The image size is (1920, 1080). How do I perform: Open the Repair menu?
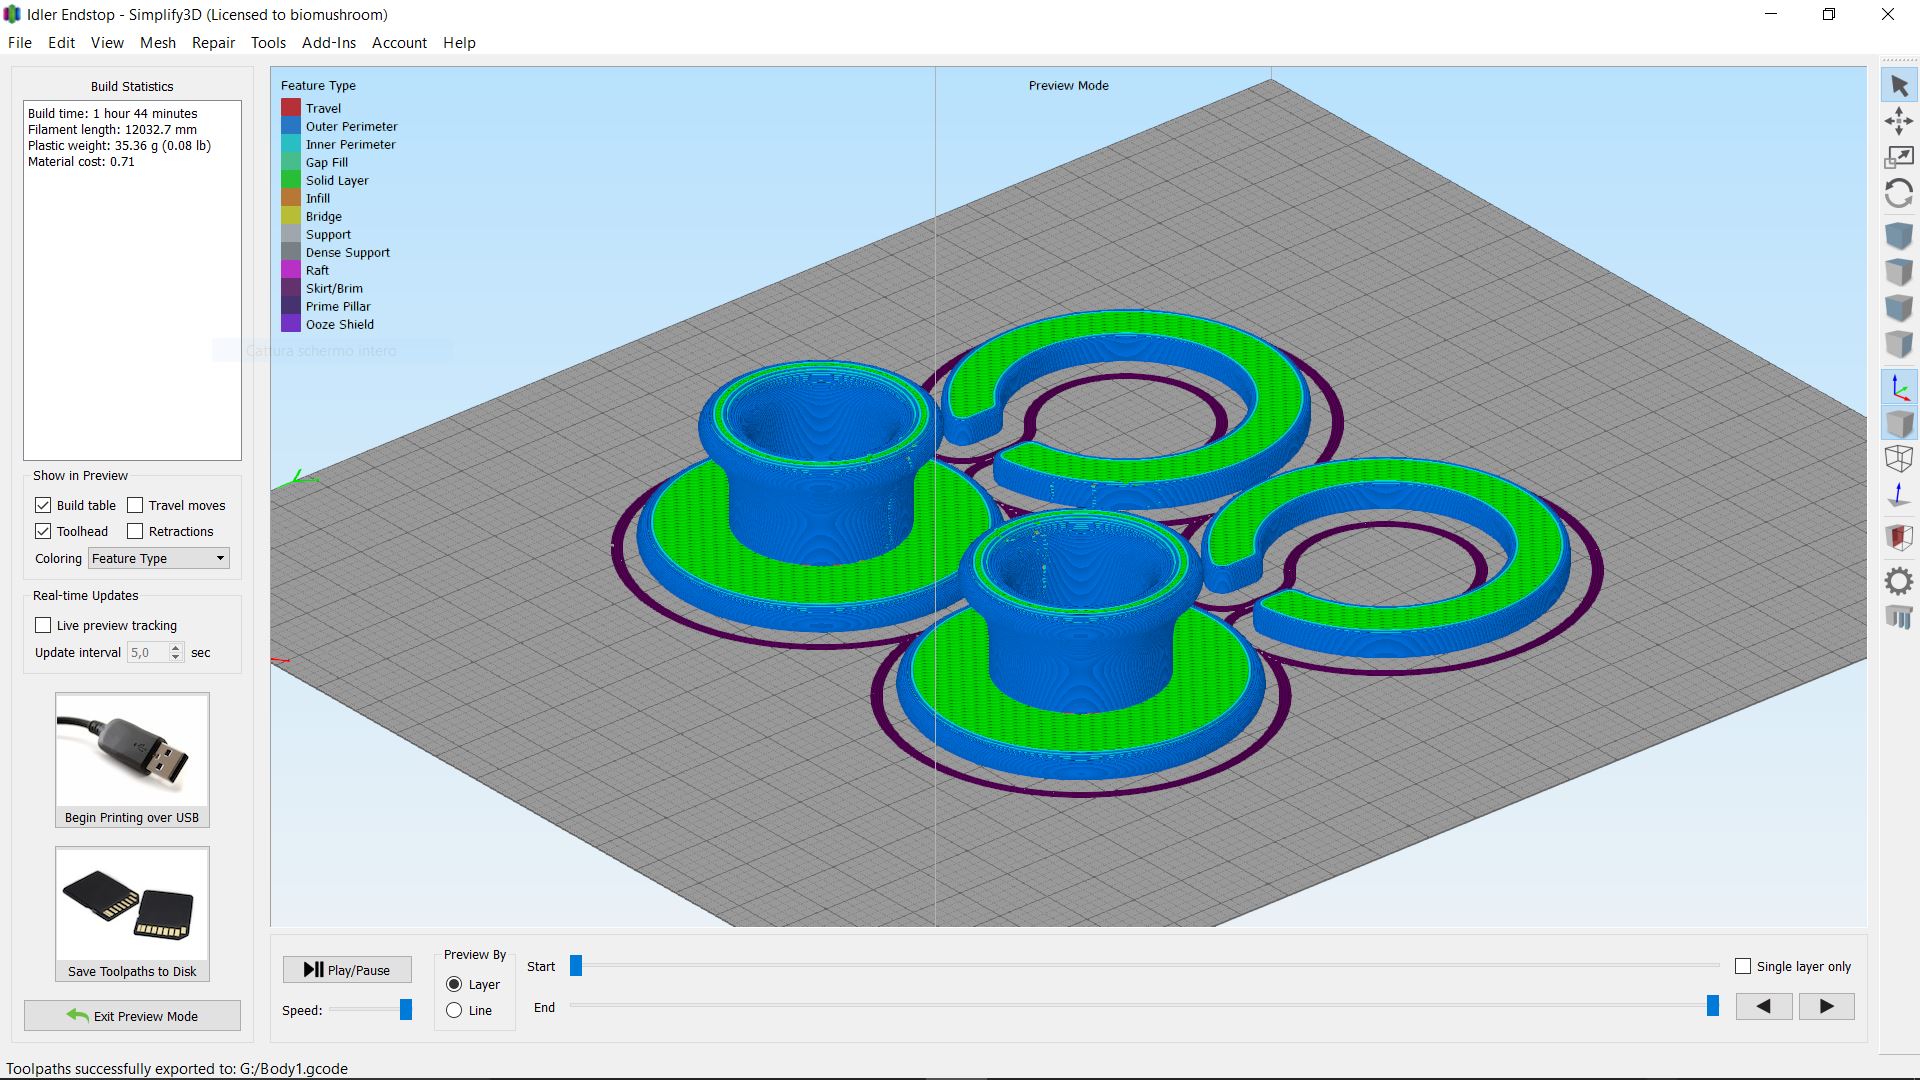click(x=213, y=43)
